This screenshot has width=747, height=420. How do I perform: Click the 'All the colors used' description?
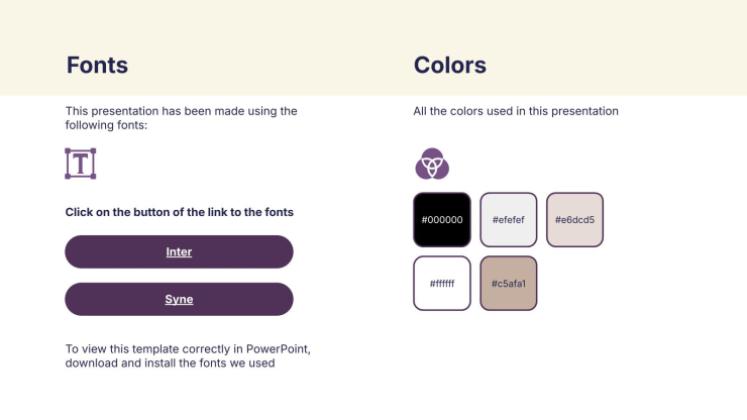pos(516,111)
